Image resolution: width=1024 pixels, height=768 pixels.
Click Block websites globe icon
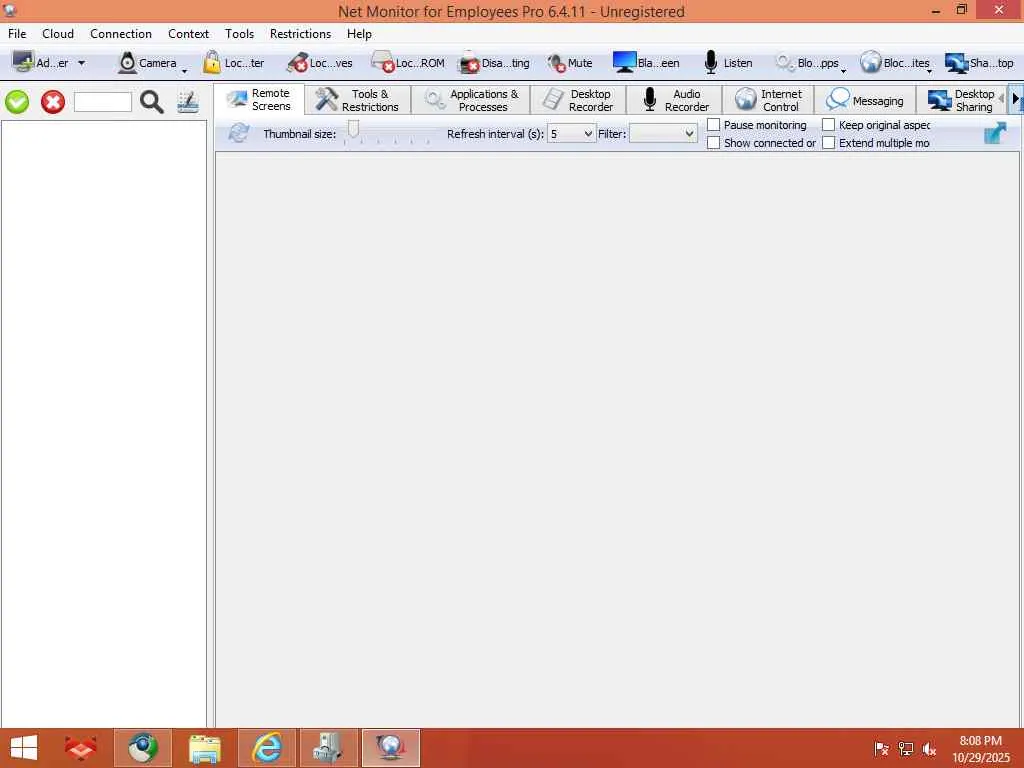pyautogui.click(x=871, y=63)
